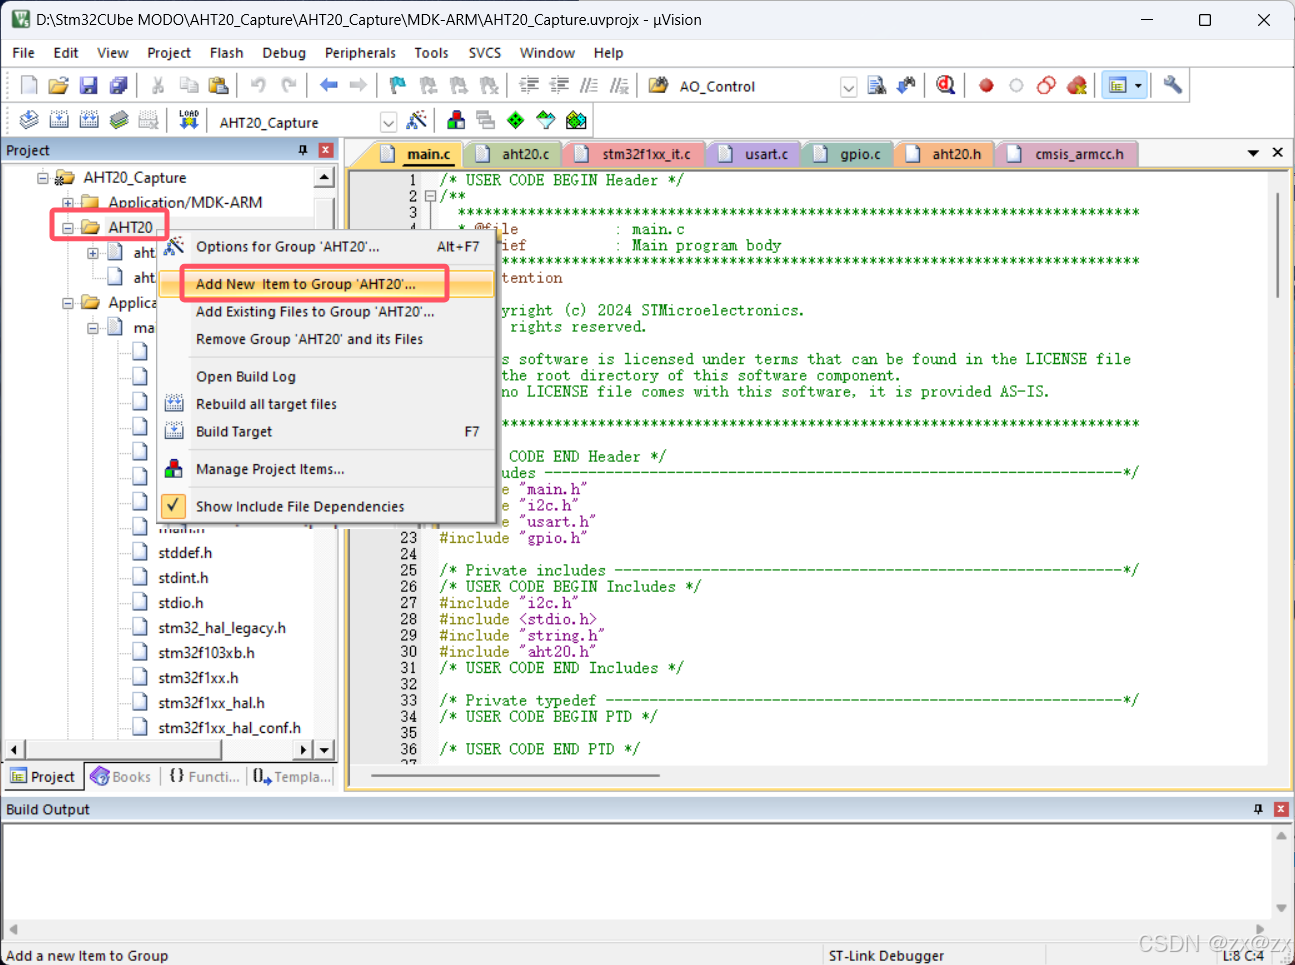Click the Save All files icon
1295x965 pixels.
click(x=119, y=86)
